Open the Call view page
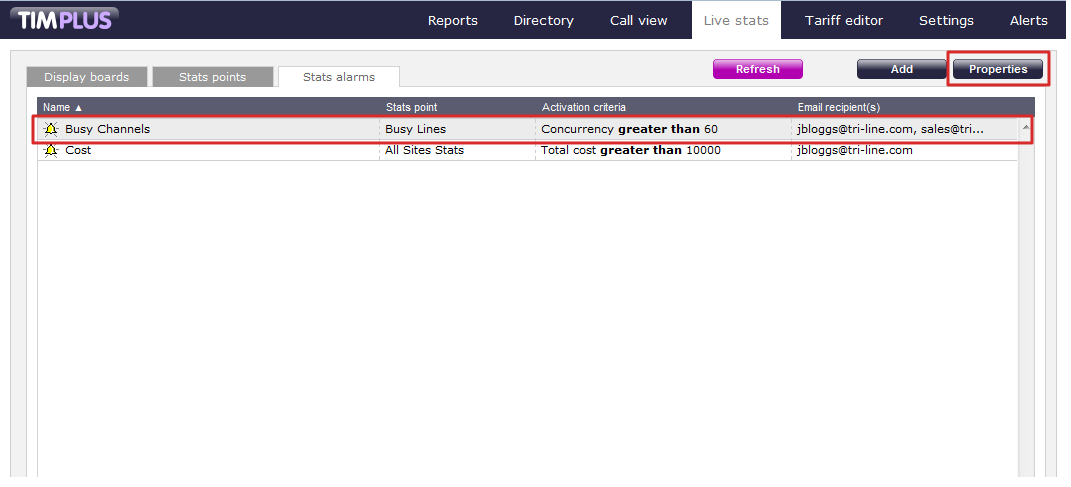This screenshot has height=487, width=1071. coord(638,20)
